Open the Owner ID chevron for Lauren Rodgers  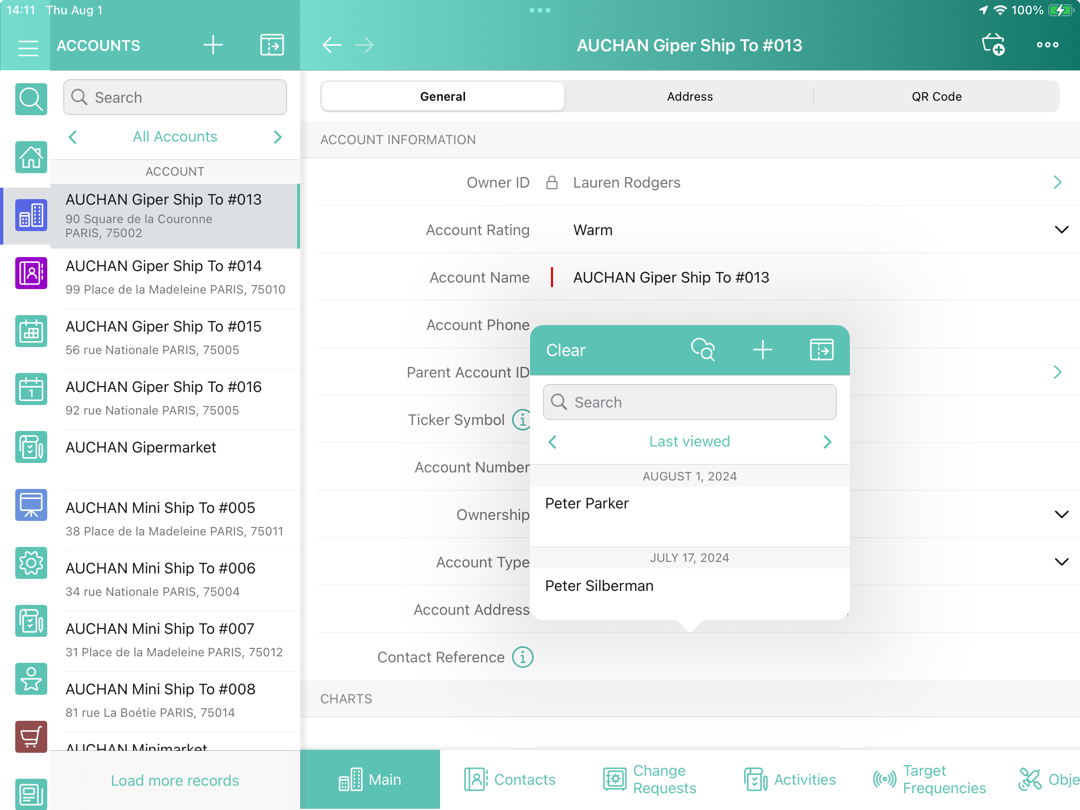[x=1057, y=183]
